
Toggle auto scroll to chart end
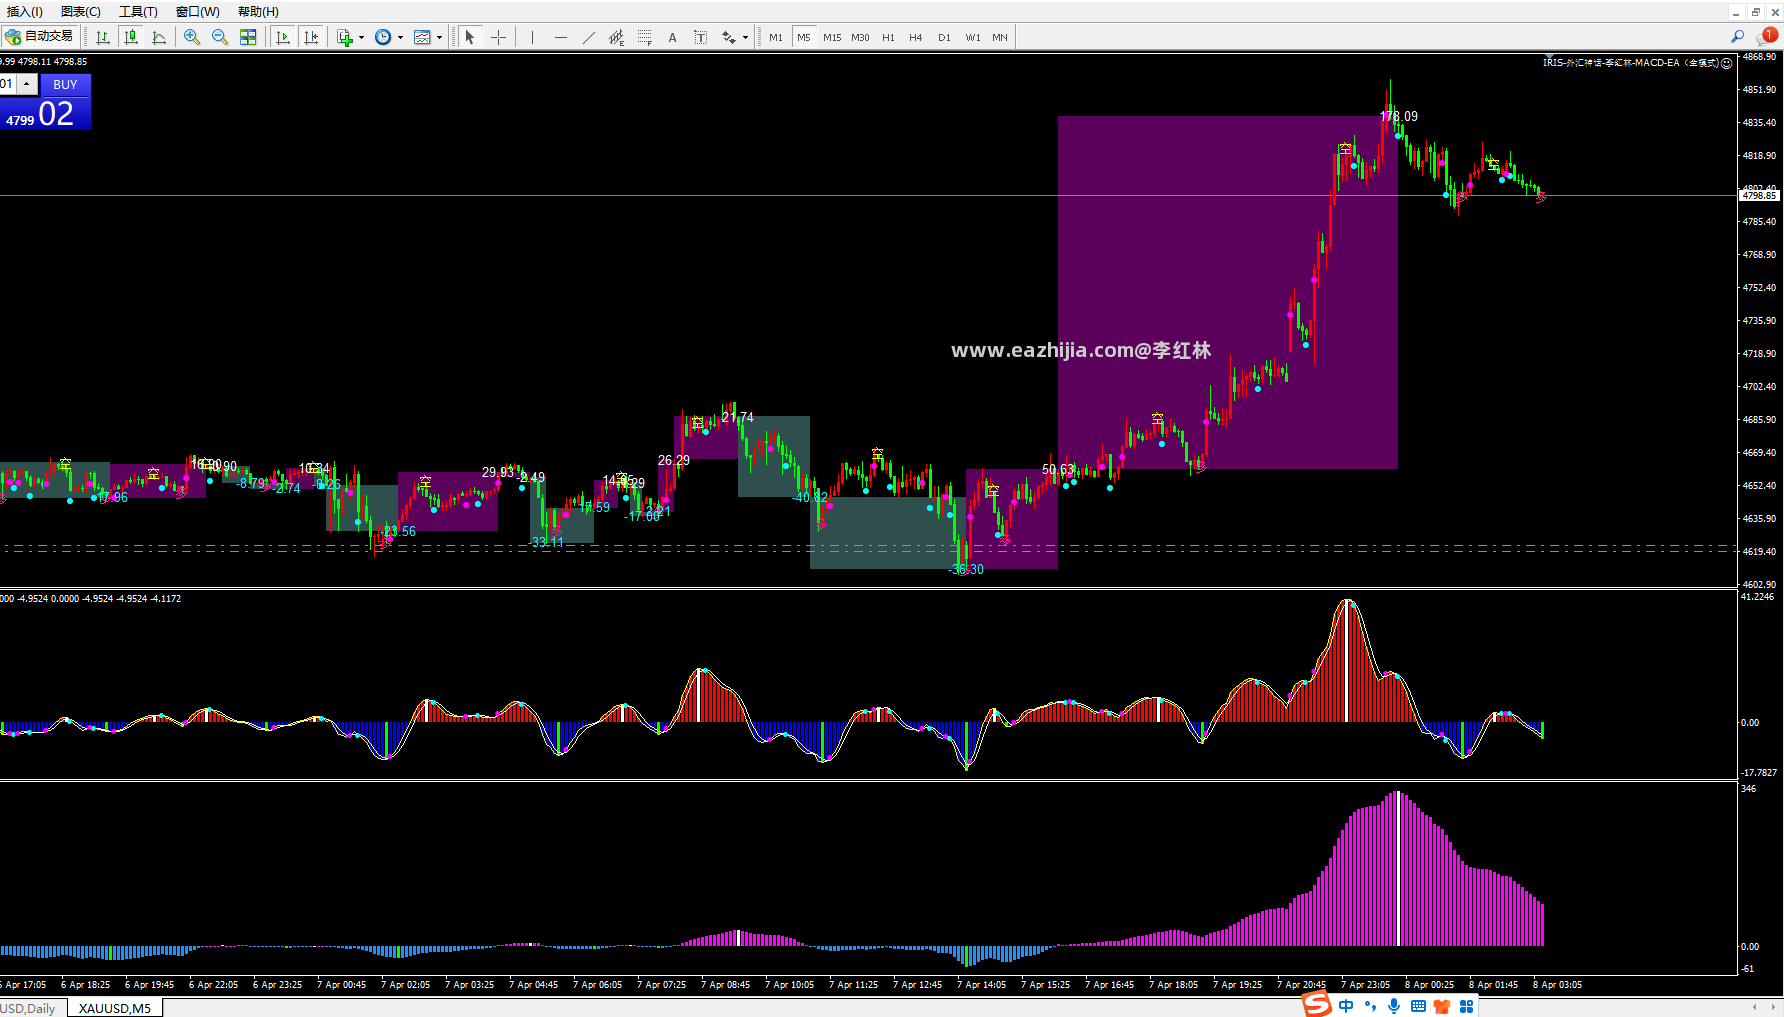point(283,37)
